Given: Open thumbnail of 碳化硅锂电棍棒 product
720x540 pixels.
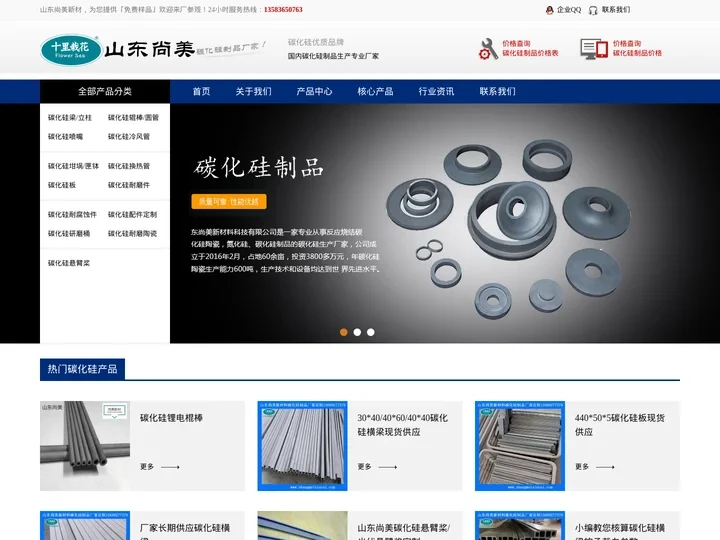Looking at the screenshot, I should point(85,446).
